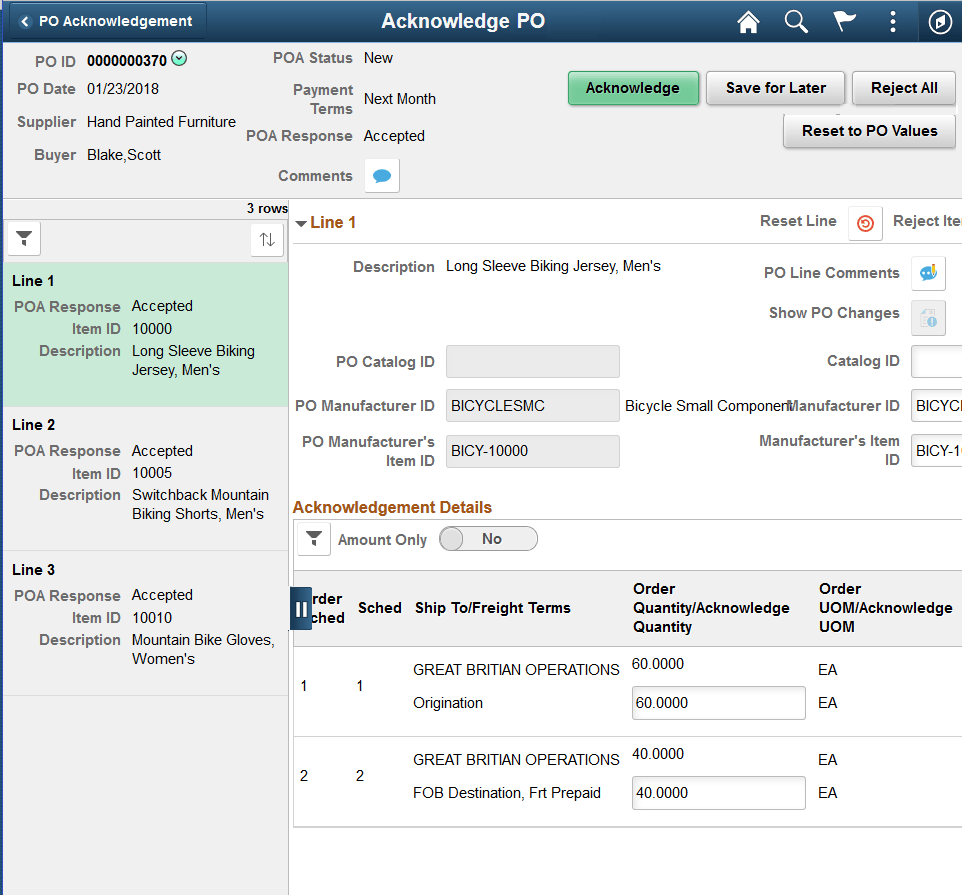Viewport: 962px width, 895px height.
Task: Click the Manufacturer's Item ID input field
Action: (x=936, y=451)
